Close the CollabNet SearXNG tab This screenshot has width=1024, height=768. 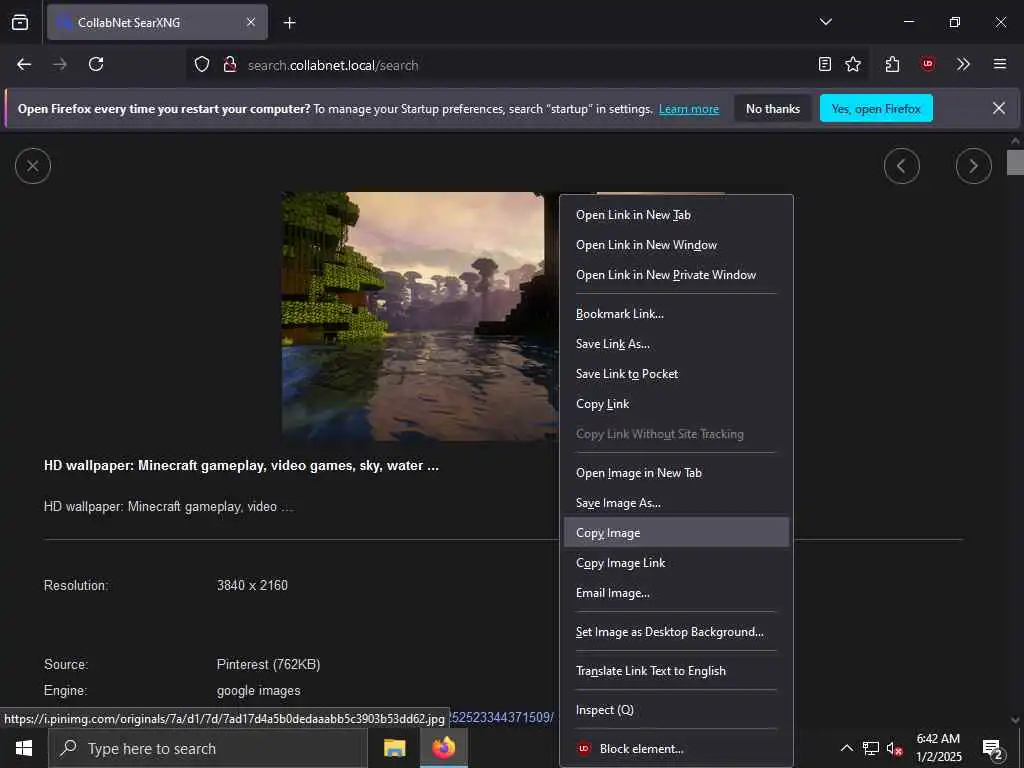pyautogui.click(x=251, y=22)
